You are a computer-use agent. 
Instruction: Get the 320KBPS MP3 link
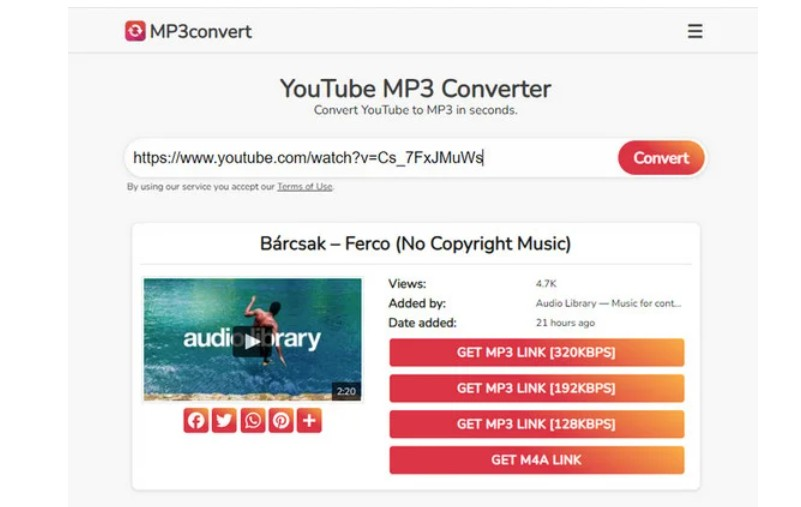click(x=536, y=352)
